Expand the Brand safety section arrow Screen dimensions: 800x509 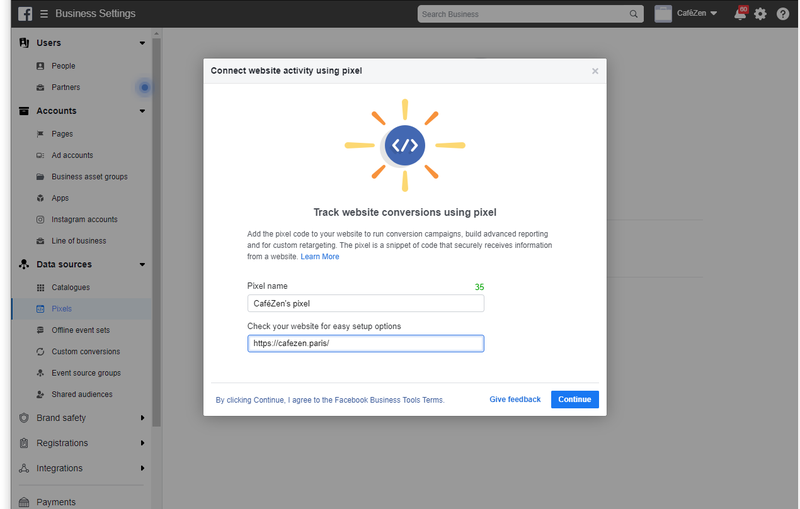142,418
